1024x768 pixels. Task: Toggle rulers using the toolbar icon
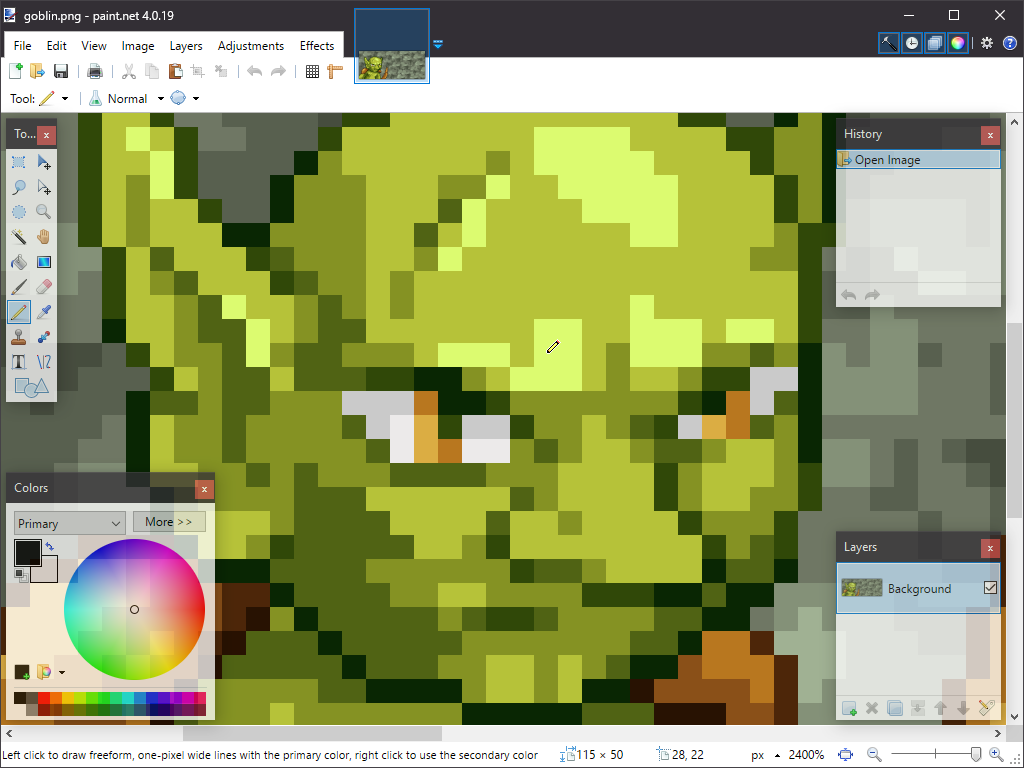point(335,71)
